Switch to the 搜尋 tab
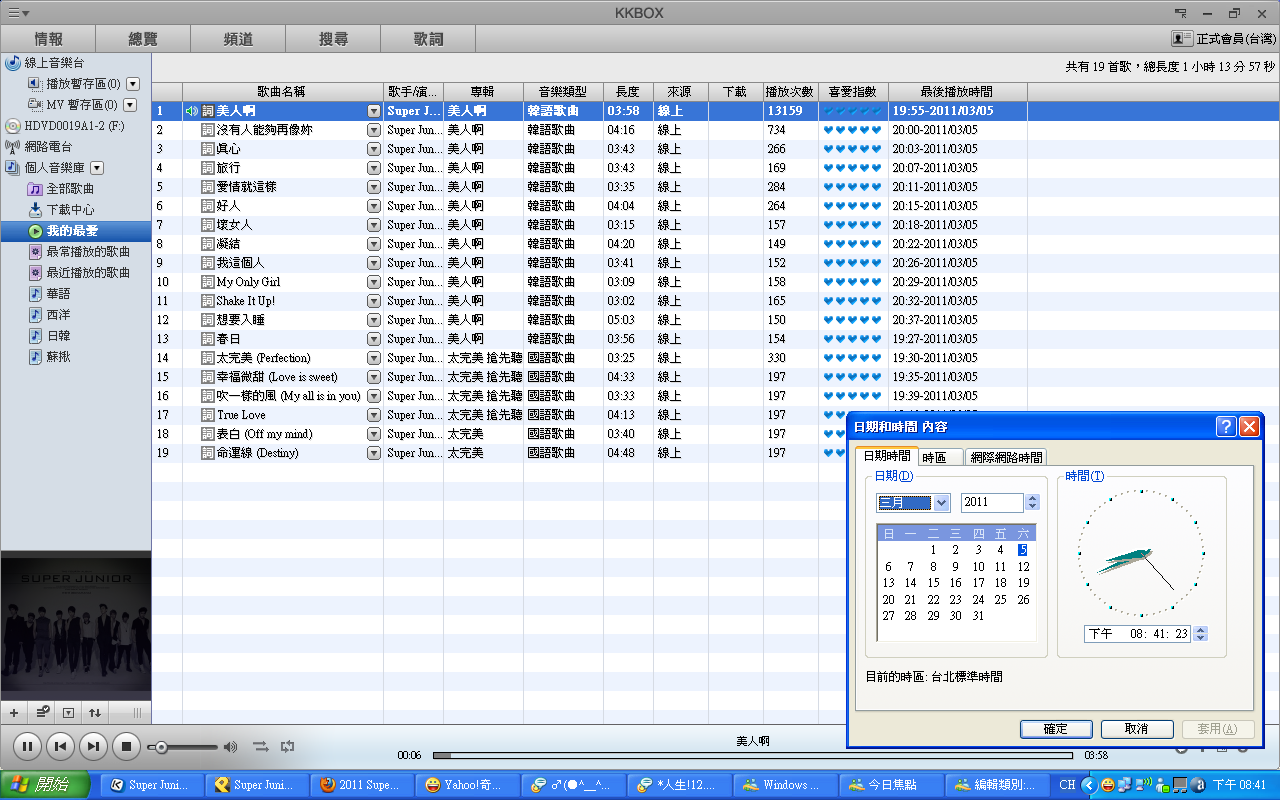Viewport: 1280px width, 800px height. (333, 39)
